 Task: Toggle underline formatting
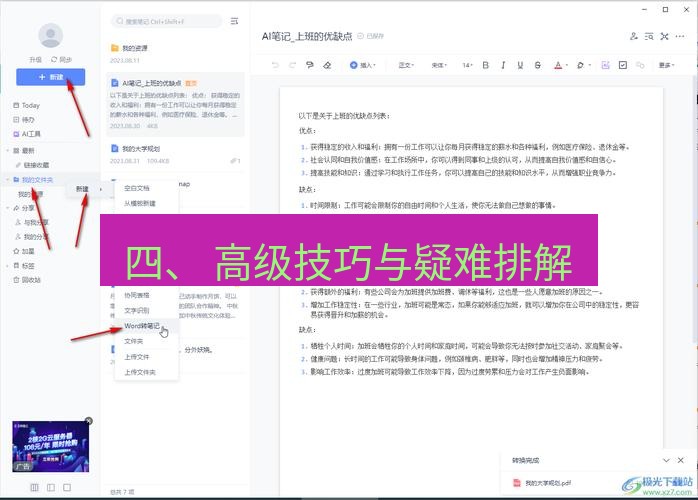pyautogui.click(x=520, y=65)
